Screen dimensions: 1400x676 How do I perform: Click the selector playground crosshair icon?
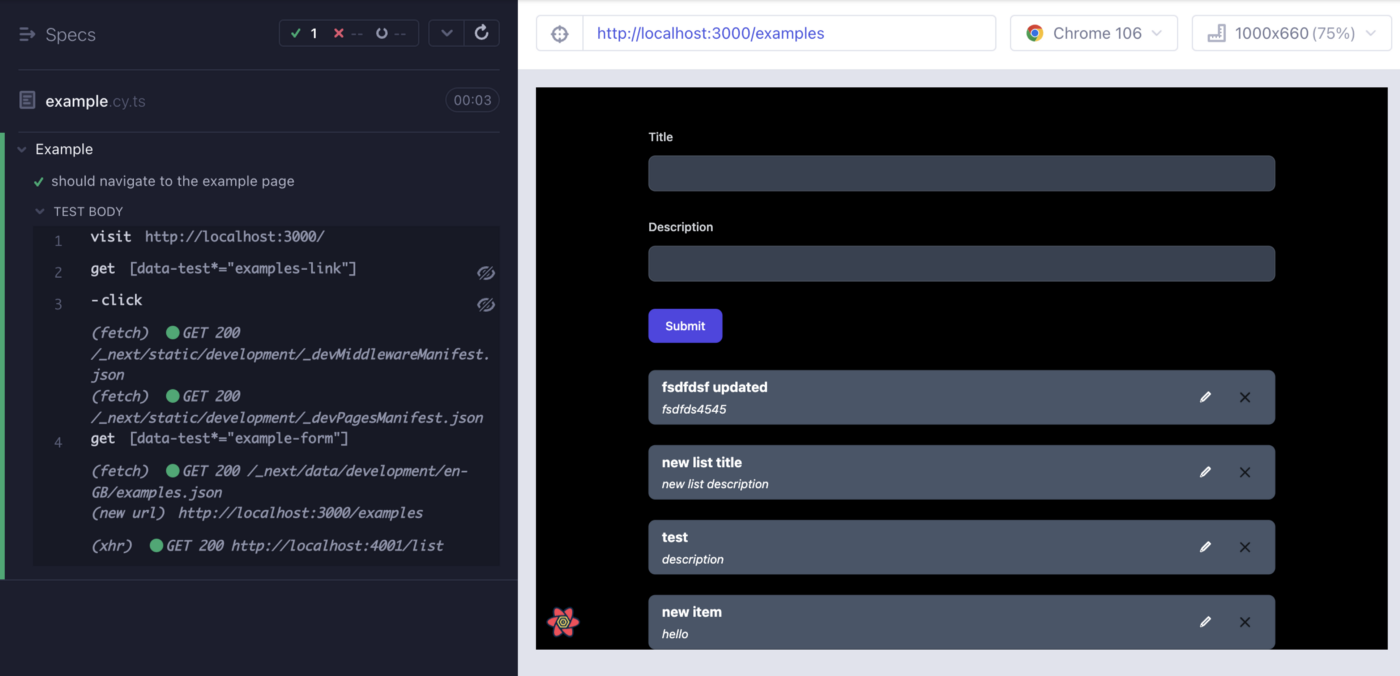click(560, 33)
